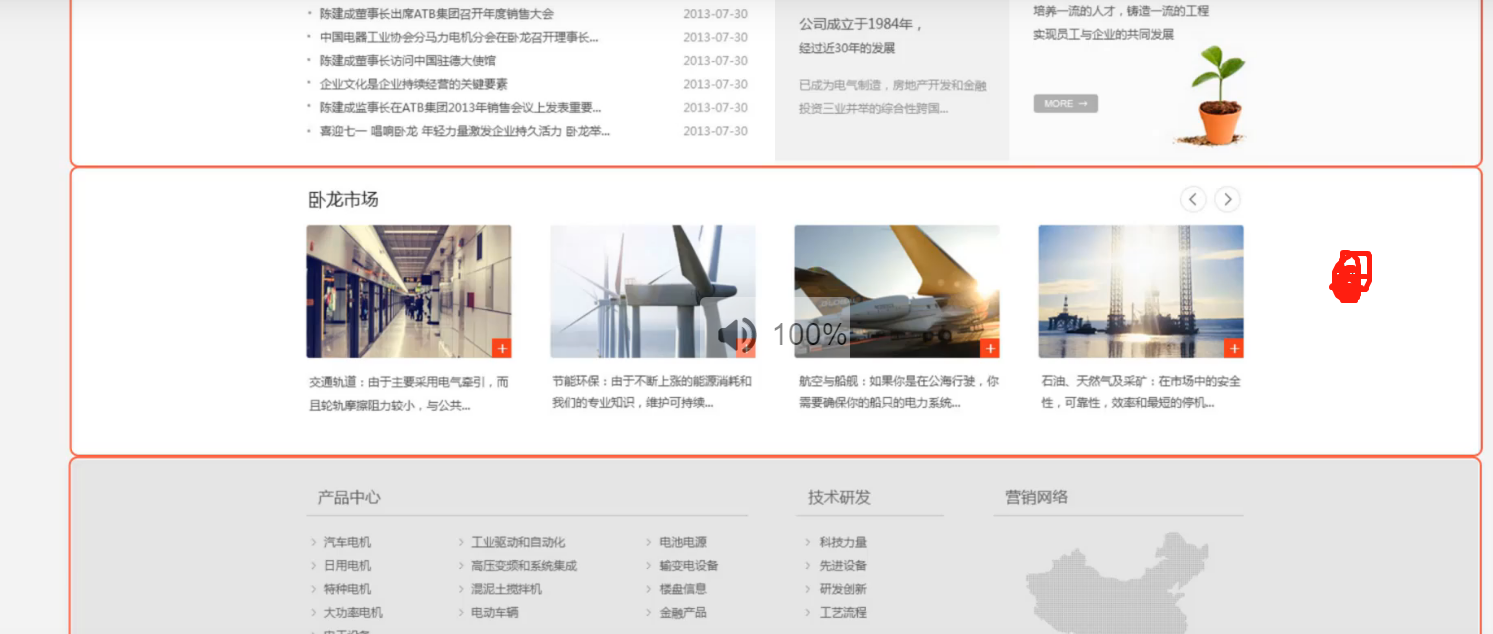Click the 已成为电气制造,房地产开发和金融 paragraph
Image resolution: width=1493 pixels, height=634 pixels.
click(x=893, y=97)
